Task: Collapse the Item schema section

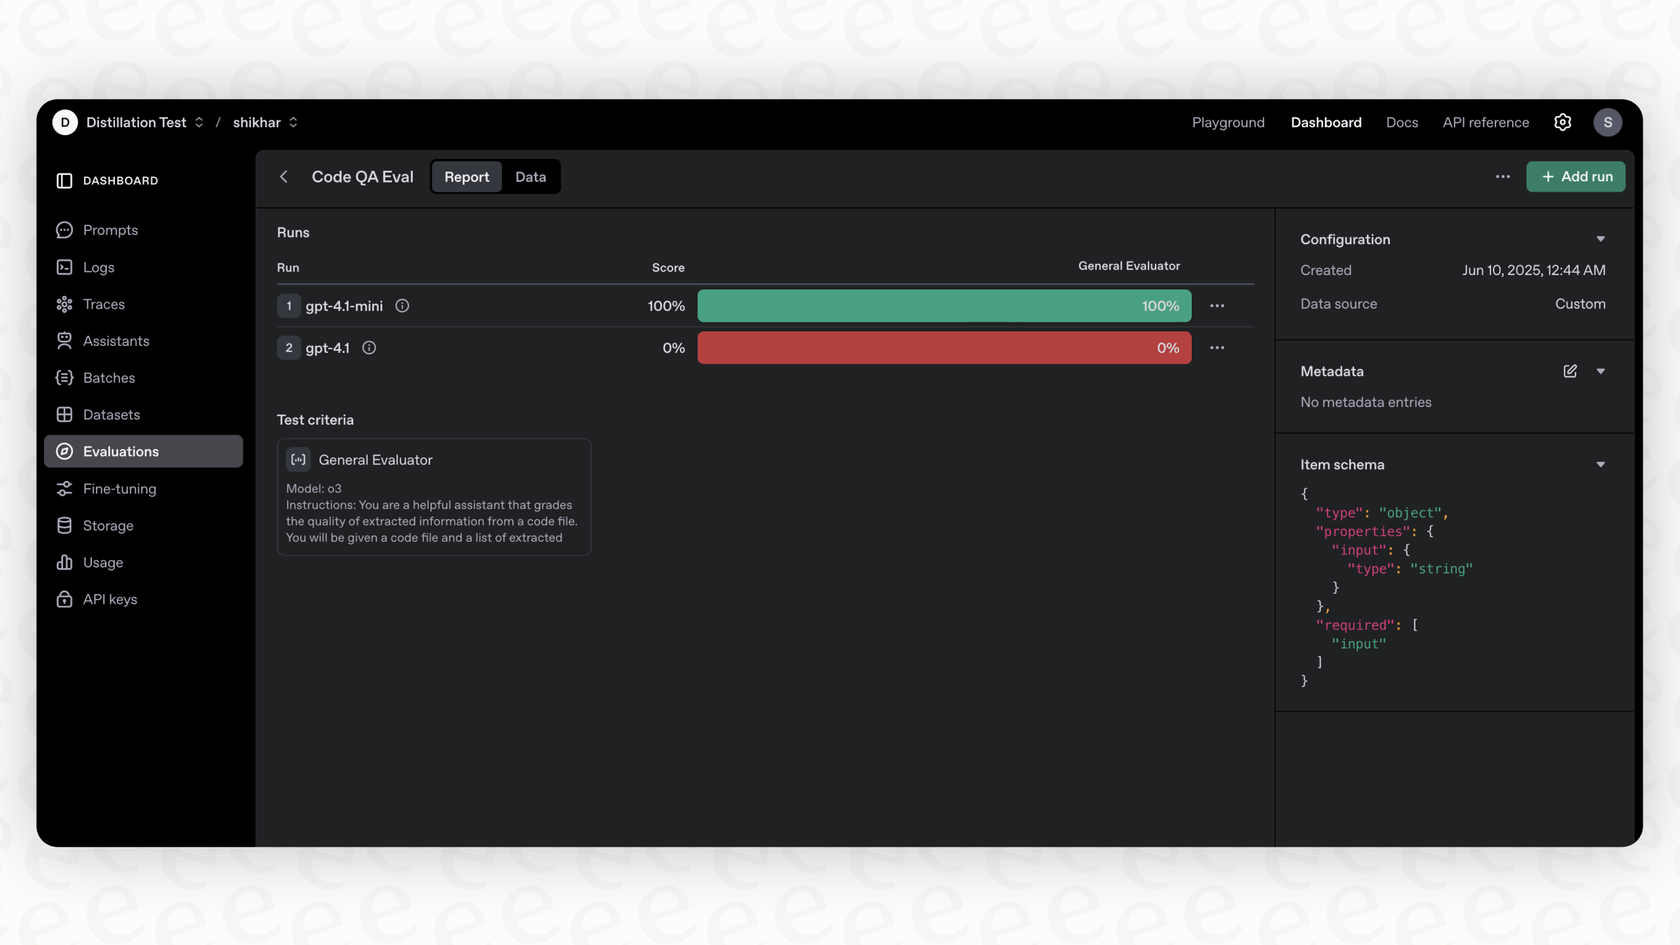Action: click(x=1600, y=465)
